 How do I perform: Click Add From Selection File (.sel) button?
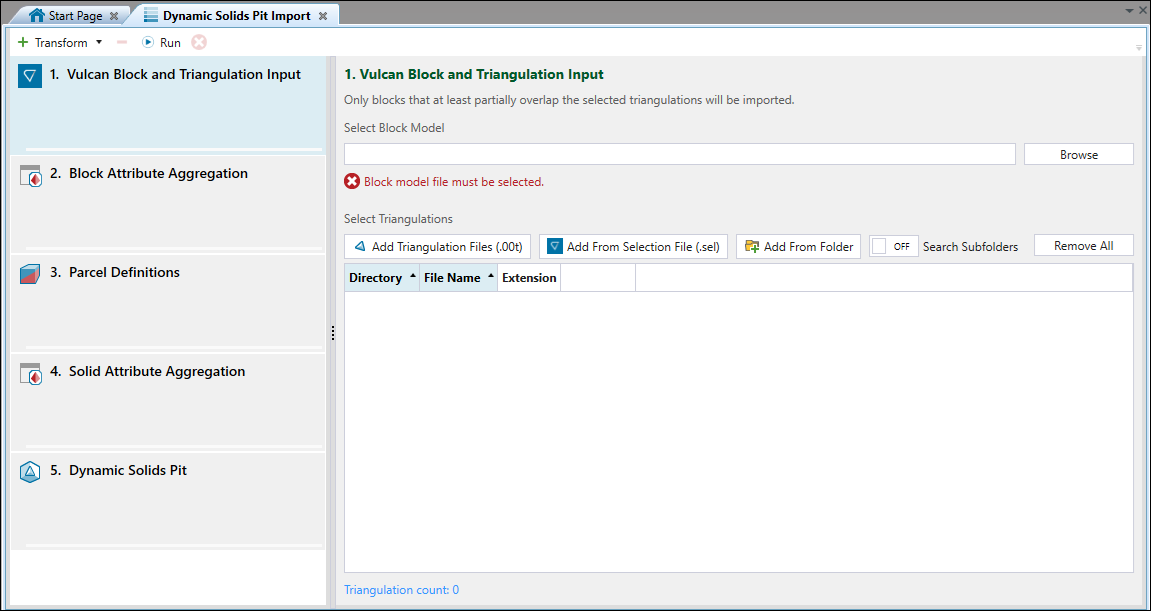[633, 247]
